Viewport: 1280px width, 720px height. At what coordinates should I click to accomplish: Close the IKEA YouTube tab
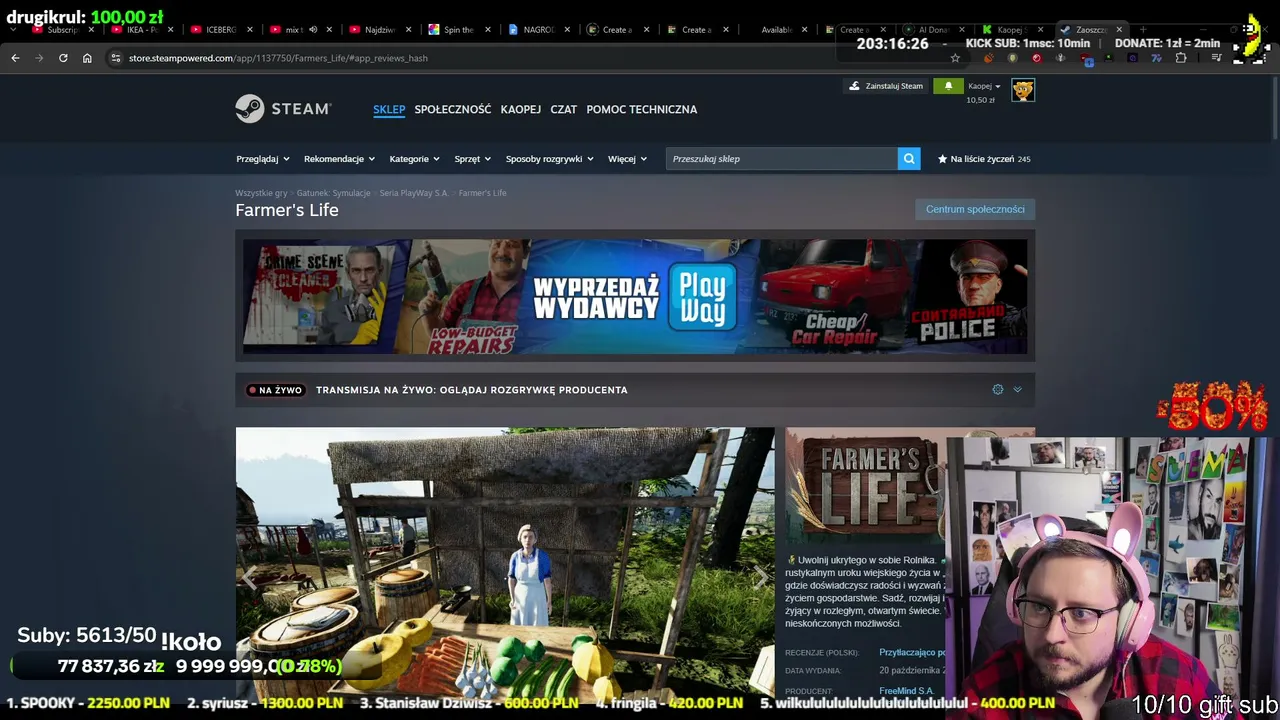click(x=171, y=30)
